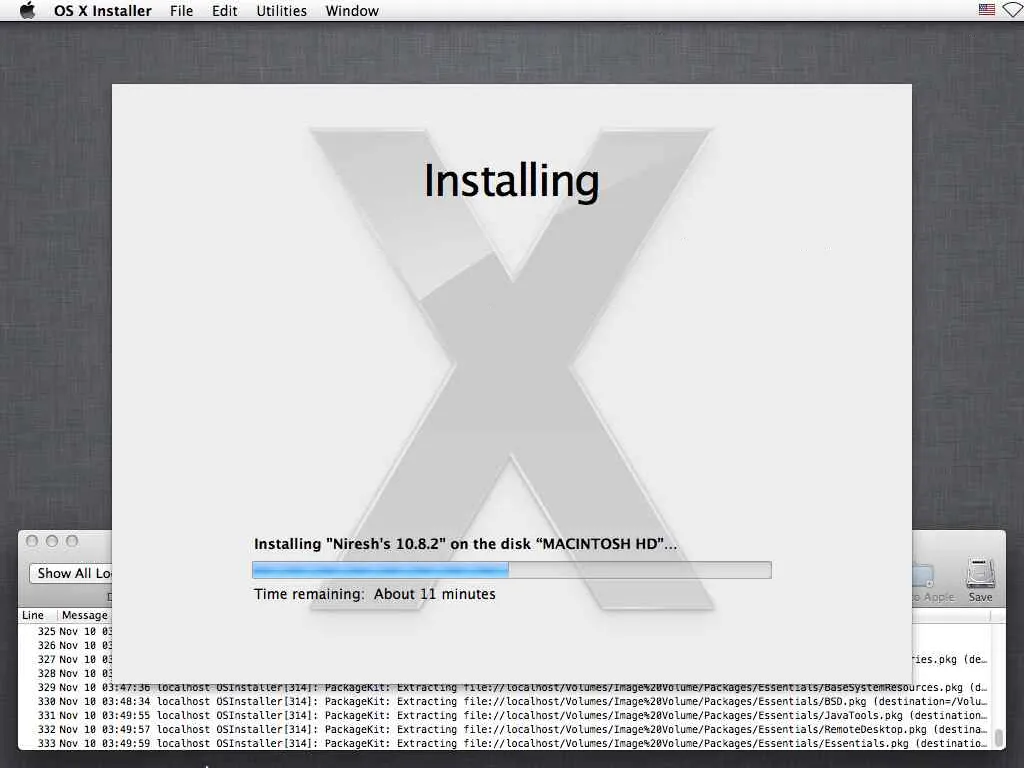Select log line 325
Image resolution: width=1024 pixels, height=768 pixels.
[x=65, y=632]
